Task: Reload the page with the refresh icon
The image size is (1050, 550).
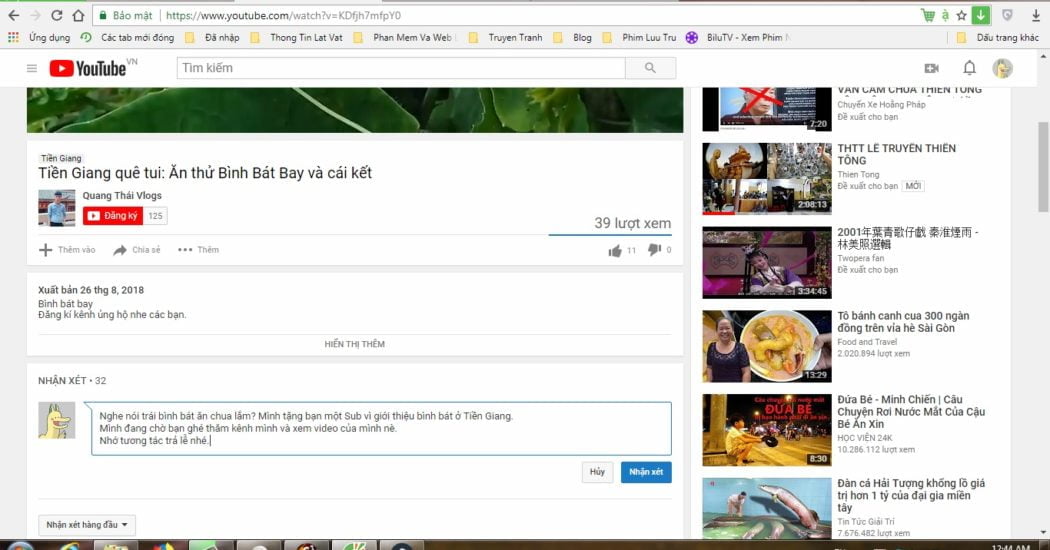Action: pyautogui.click(x=57, y=15)
